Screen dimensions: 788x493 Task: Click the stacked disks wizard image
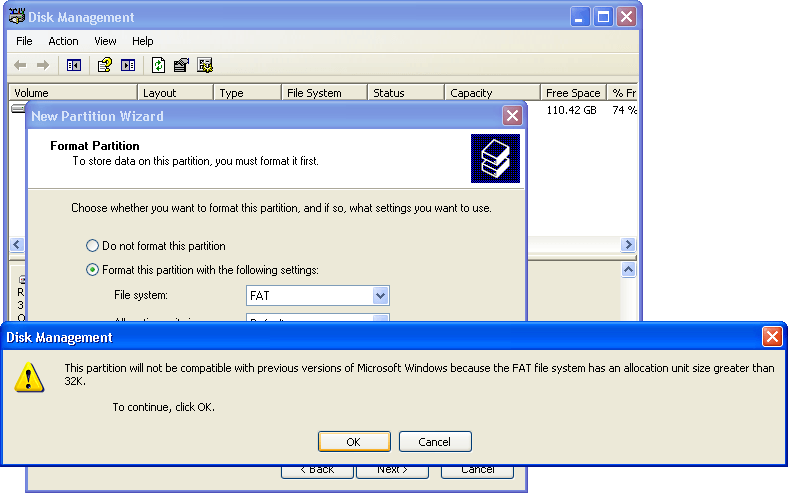tap(495, 158)
